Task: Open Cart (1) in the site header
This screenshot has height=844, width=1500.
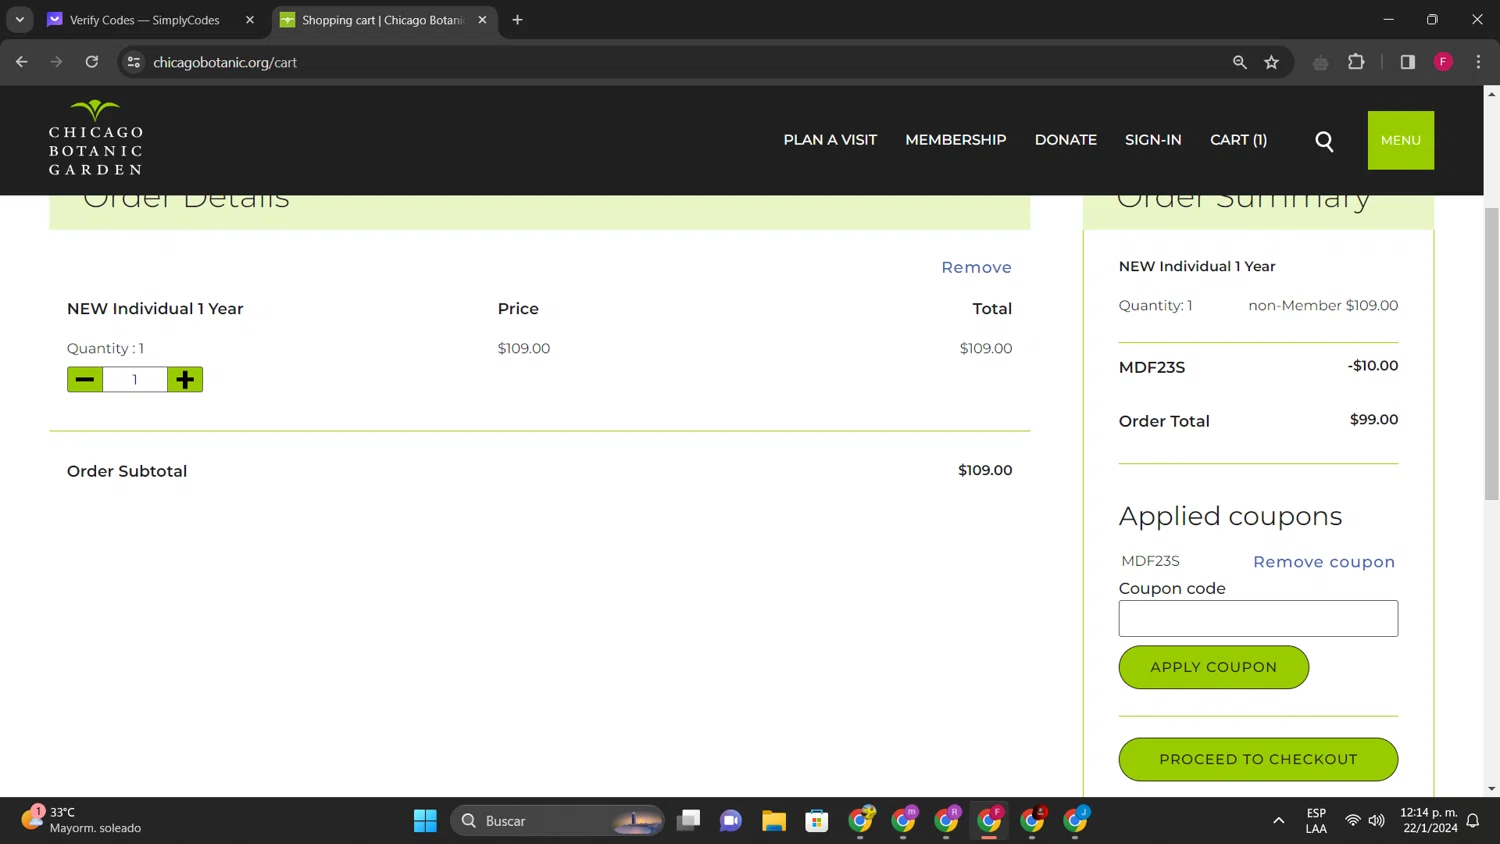Action: [1238, 140]
